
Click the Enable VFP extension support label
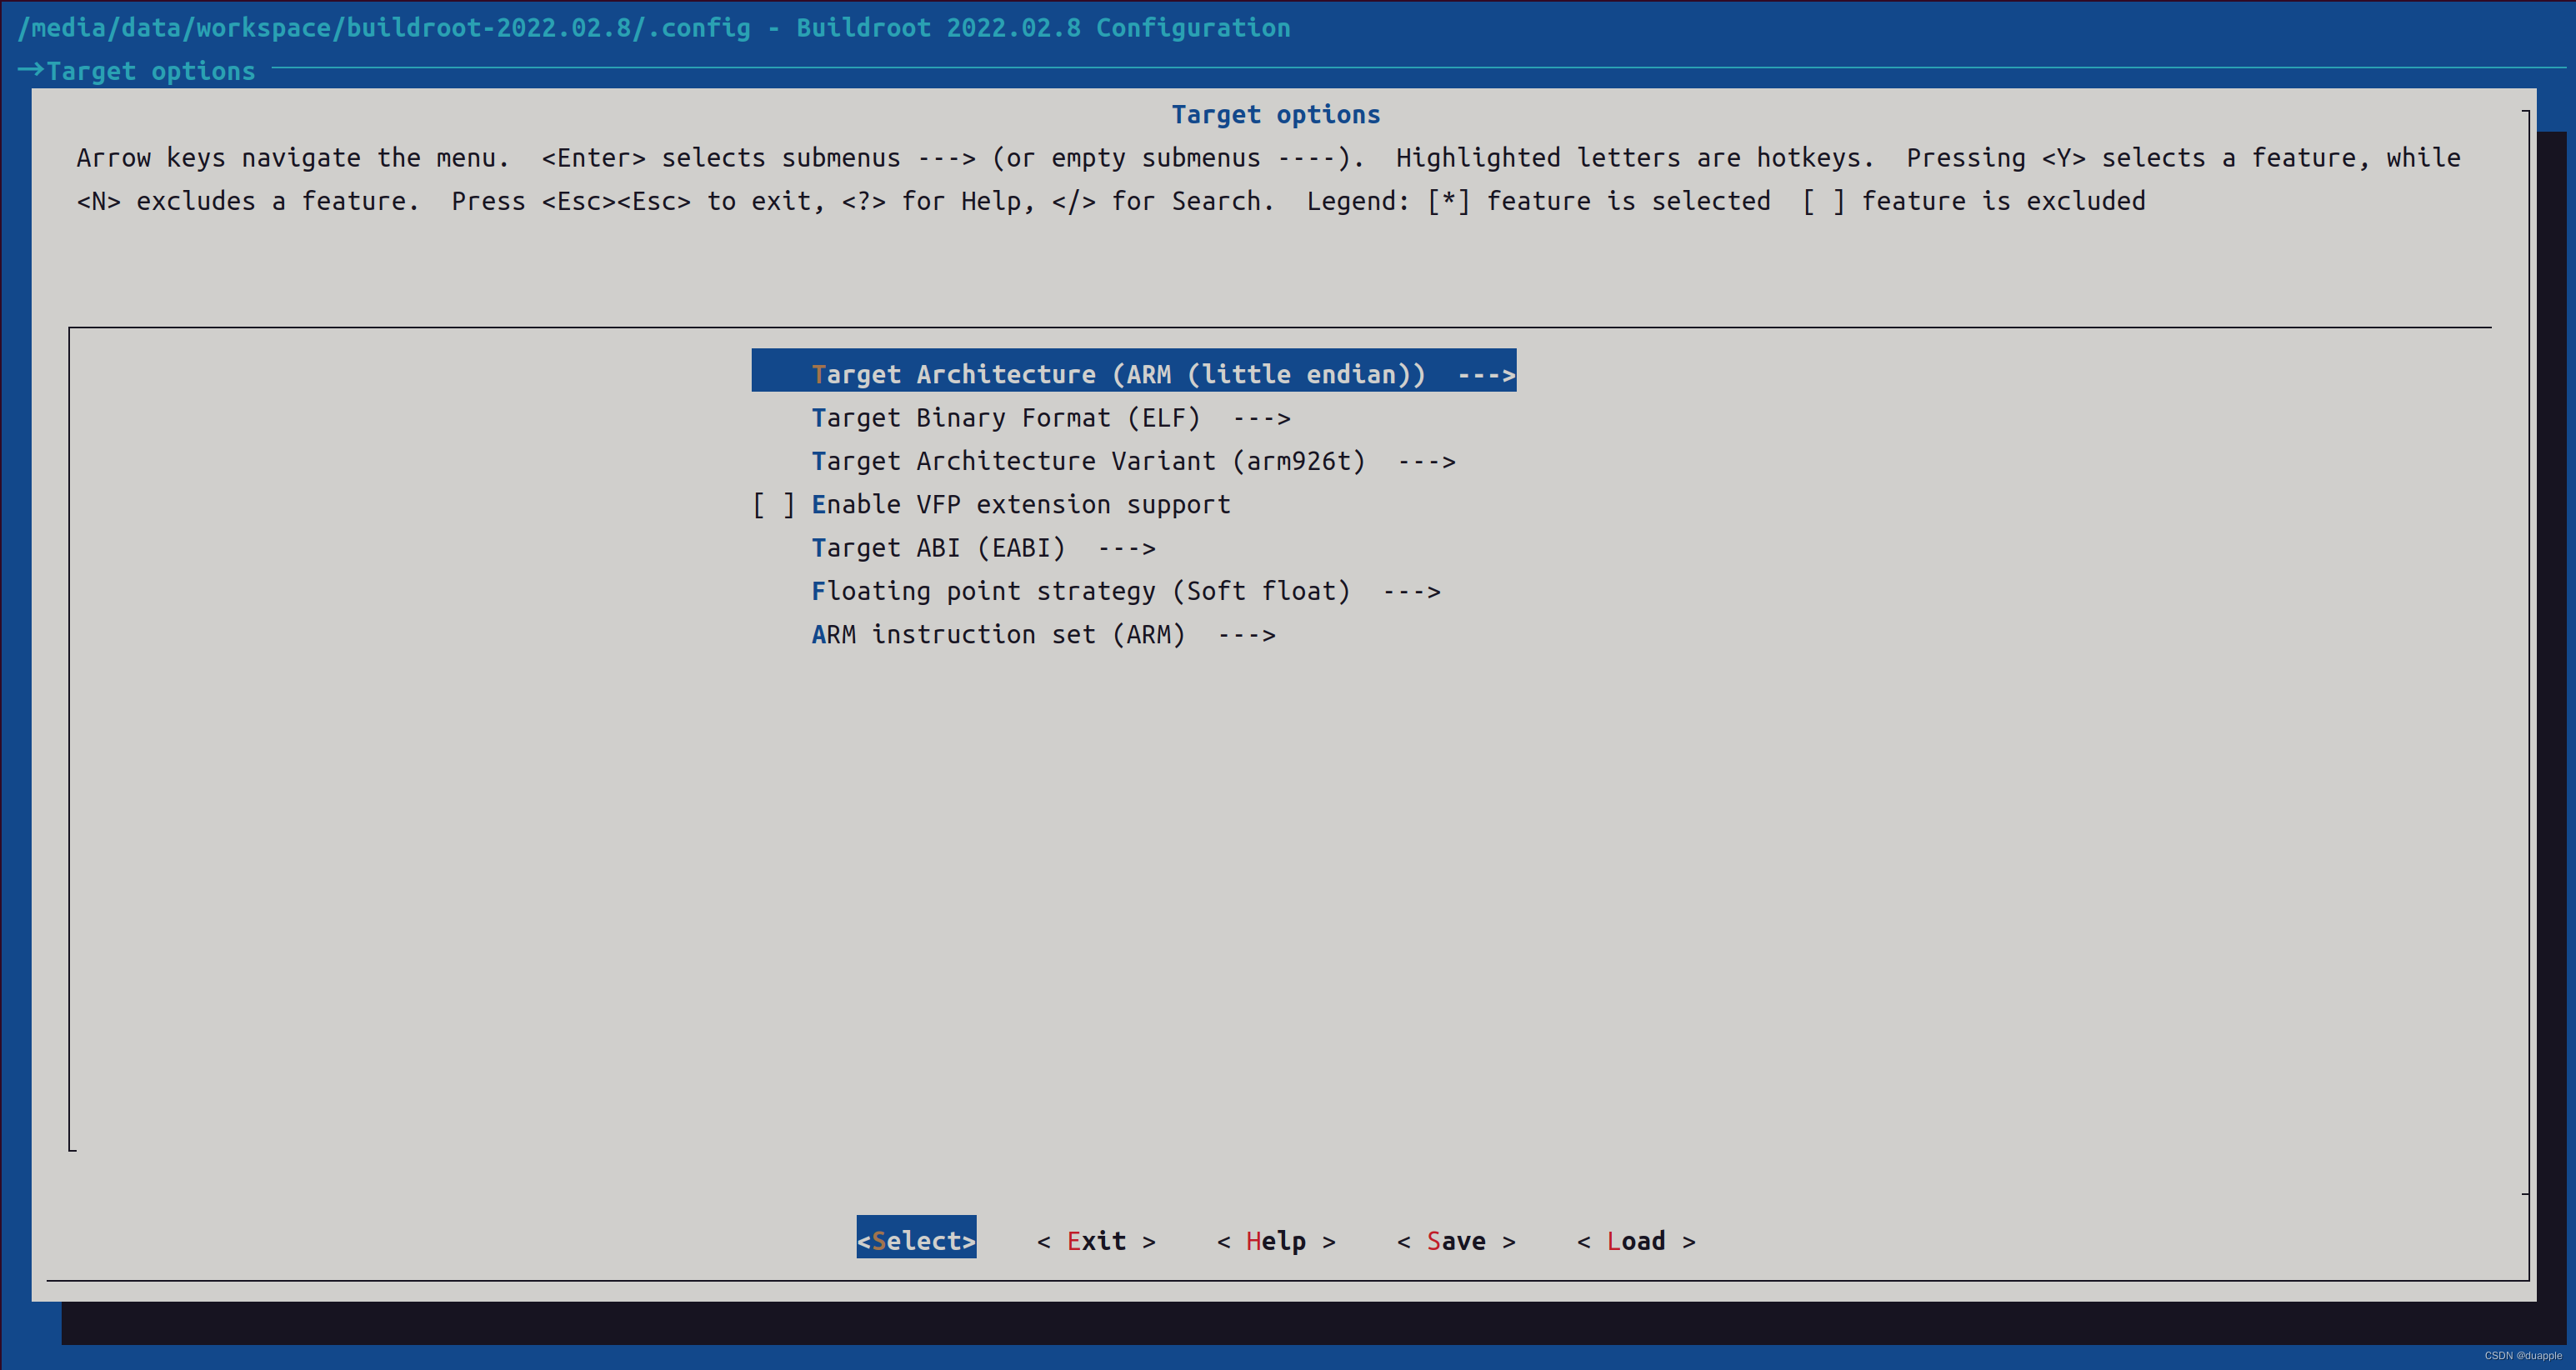point(1020,505)
